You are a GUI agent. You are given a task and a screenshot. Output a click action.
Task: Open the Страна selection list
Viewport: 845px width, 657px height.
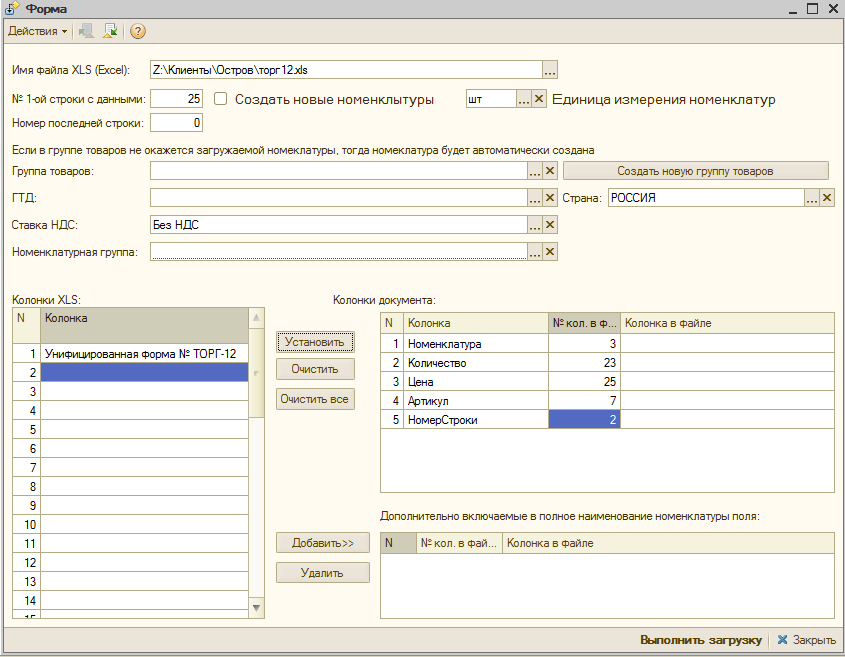click(x=812, y=198)
